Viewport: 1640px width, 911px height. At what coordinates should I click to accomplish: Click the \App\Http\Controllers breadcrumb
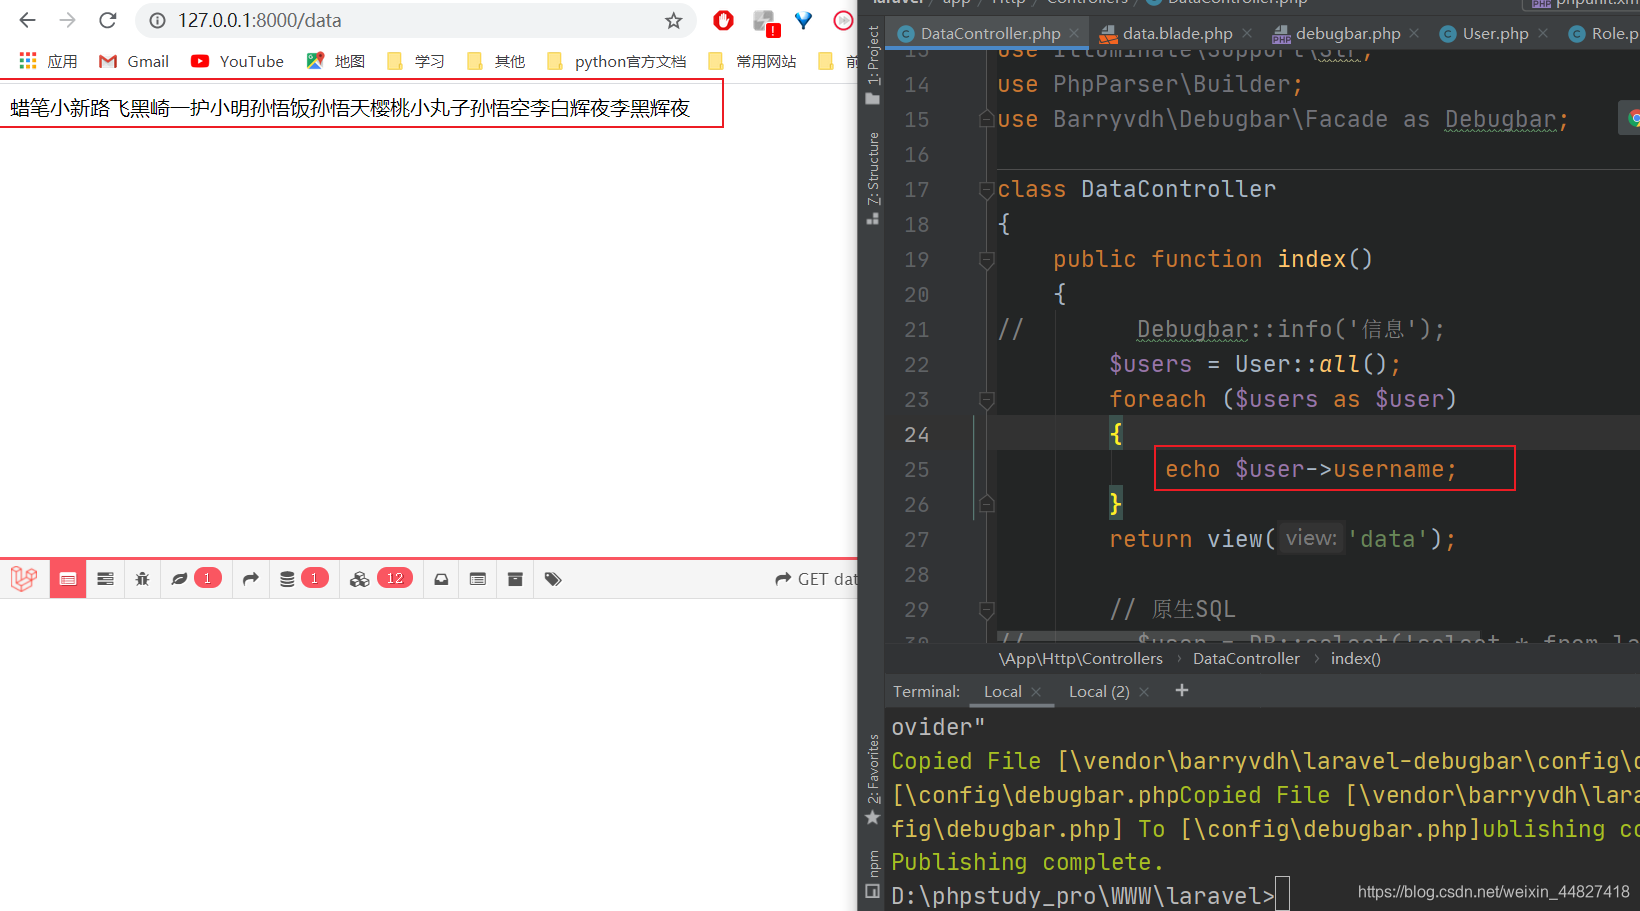click(1081, 658)
